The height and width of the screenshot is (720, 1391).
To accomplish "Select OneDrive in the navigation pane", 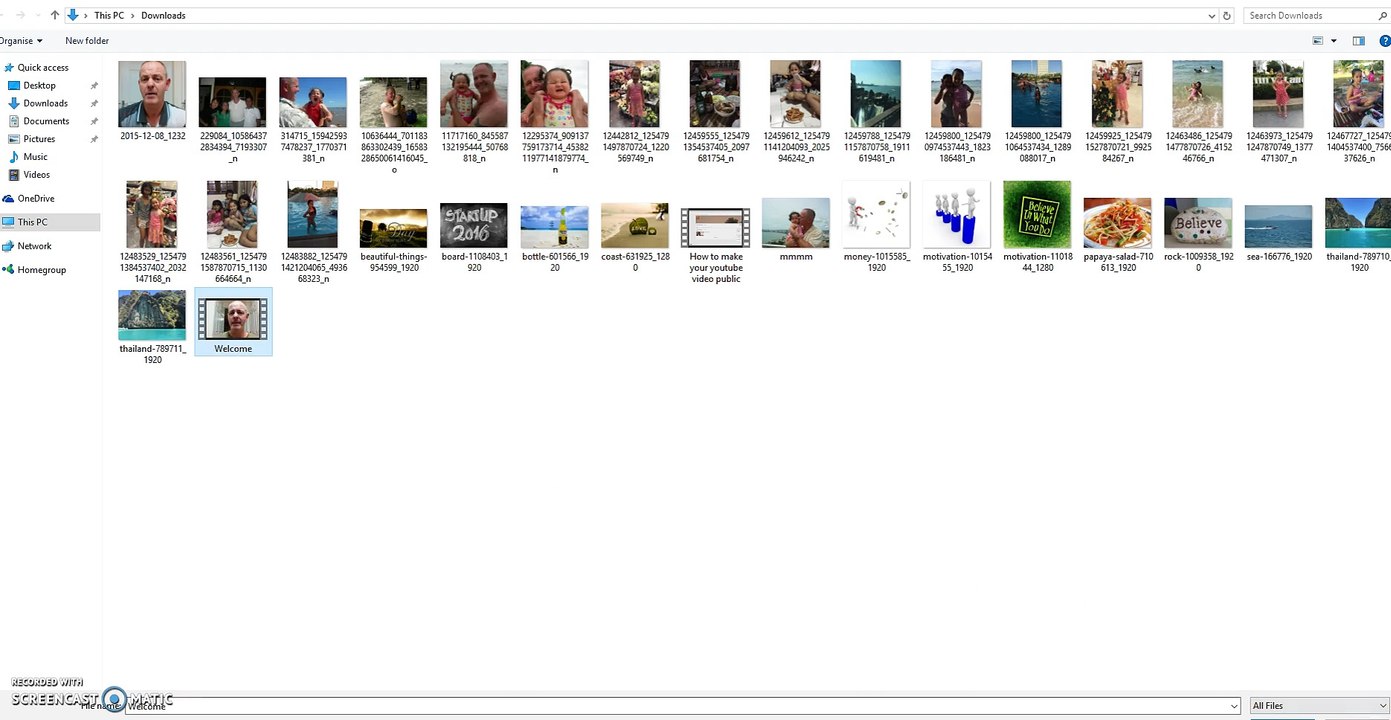I will point(36,198).
